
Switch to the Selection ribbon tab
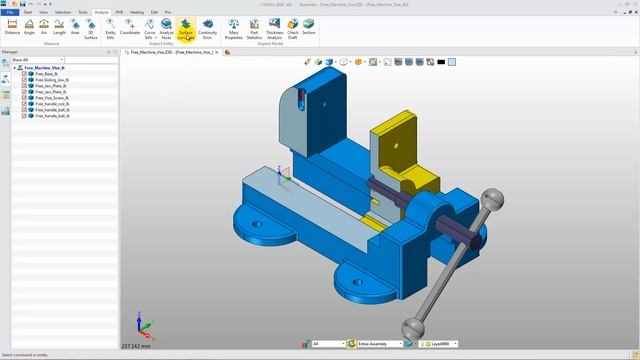(62, 12)
